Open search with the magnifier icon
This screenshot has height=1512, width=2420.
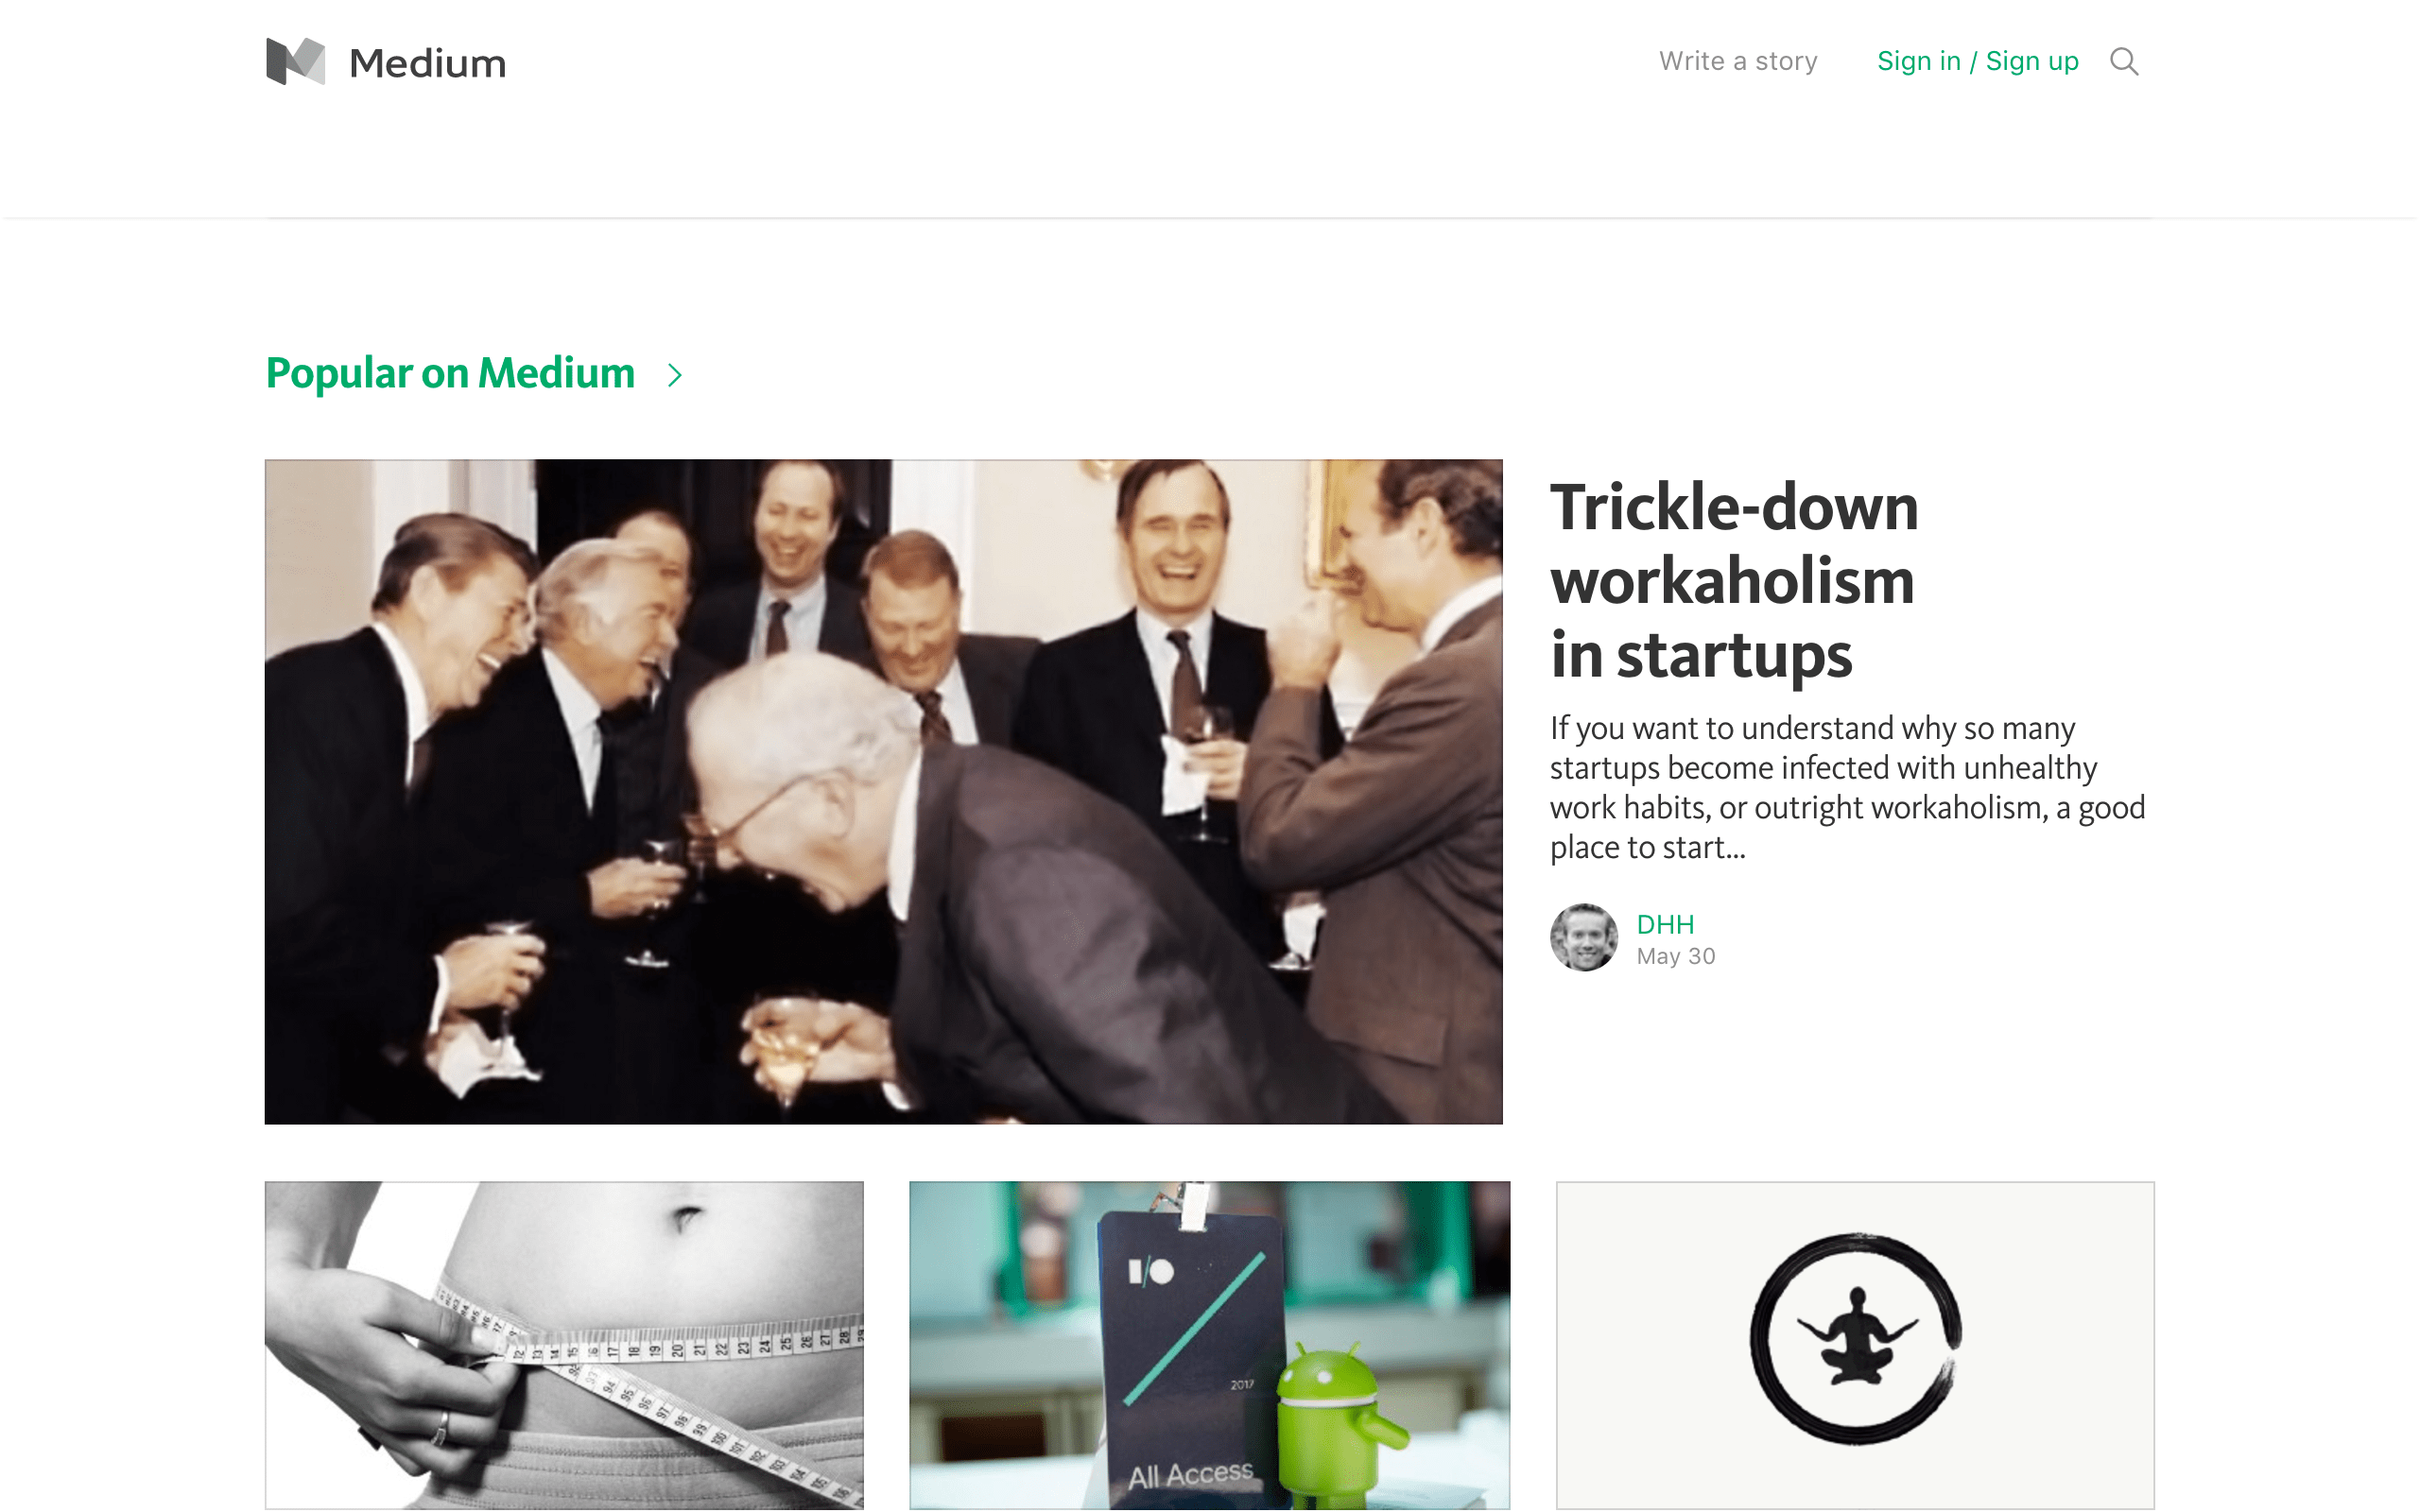(x=2124, y=62)
